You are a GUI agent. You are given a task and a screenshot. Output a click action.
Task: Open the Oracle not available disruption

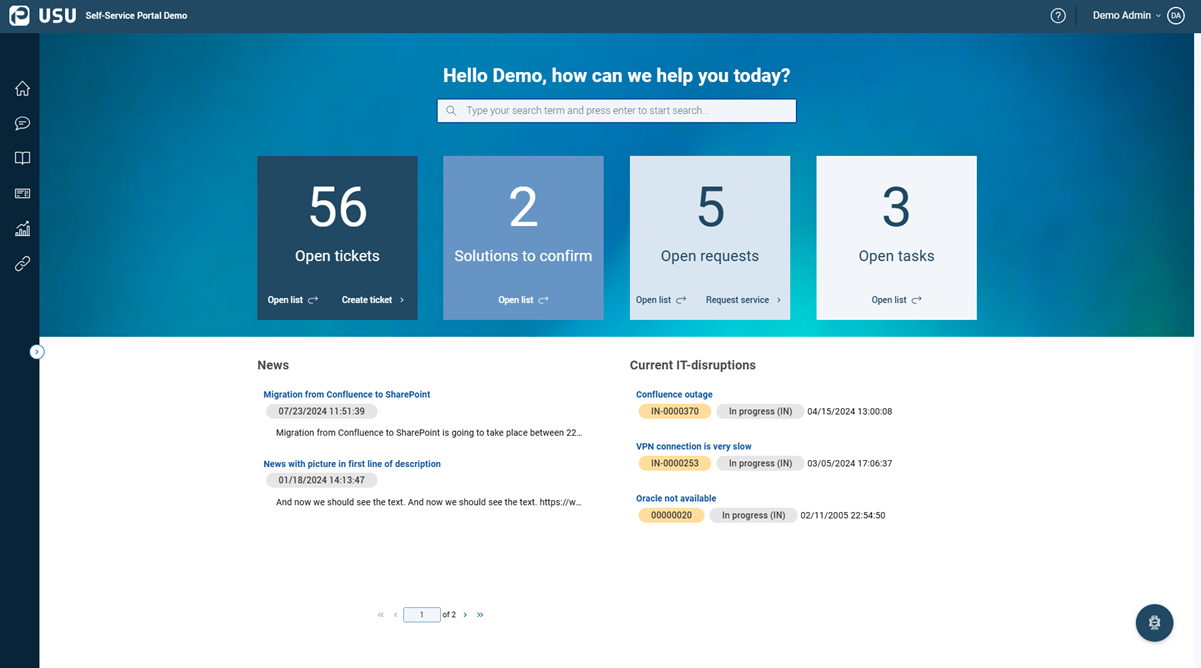pos(676,499)
